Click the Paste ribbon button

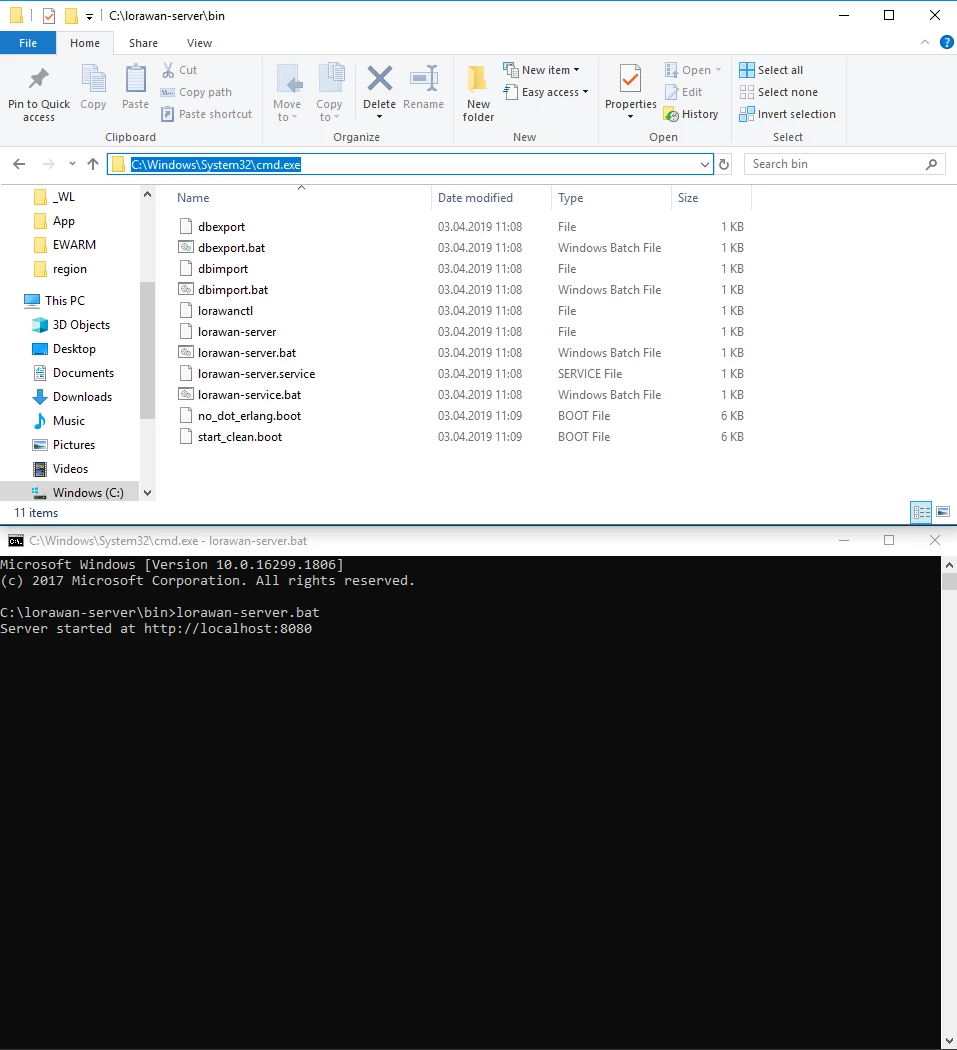pos(135,86)
